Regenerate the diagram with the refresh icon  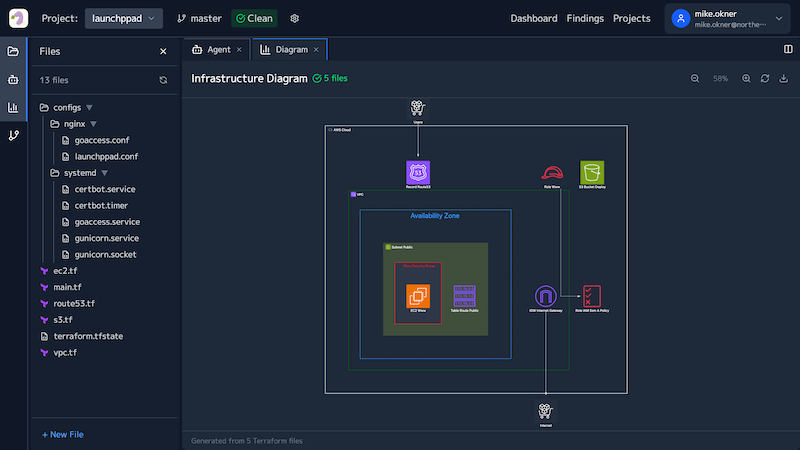coord(764,78)
